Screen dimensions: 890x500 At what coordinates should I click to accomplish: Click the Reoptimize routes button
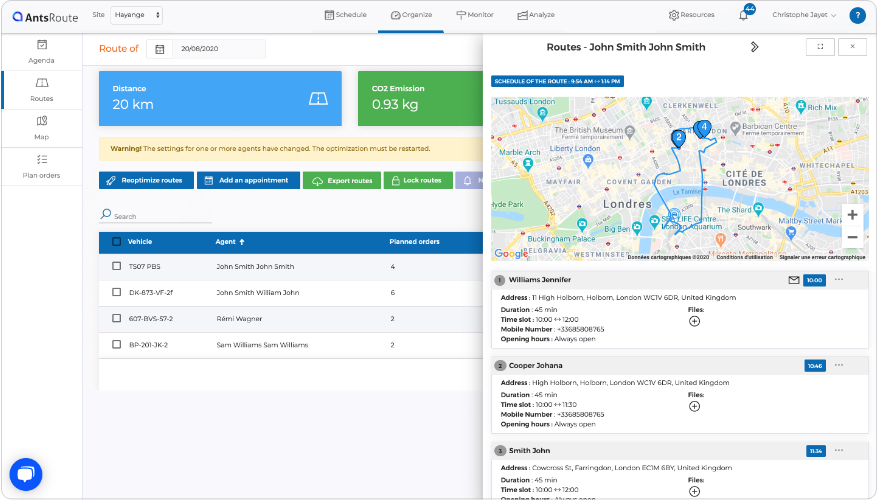[x=145, y=180]
